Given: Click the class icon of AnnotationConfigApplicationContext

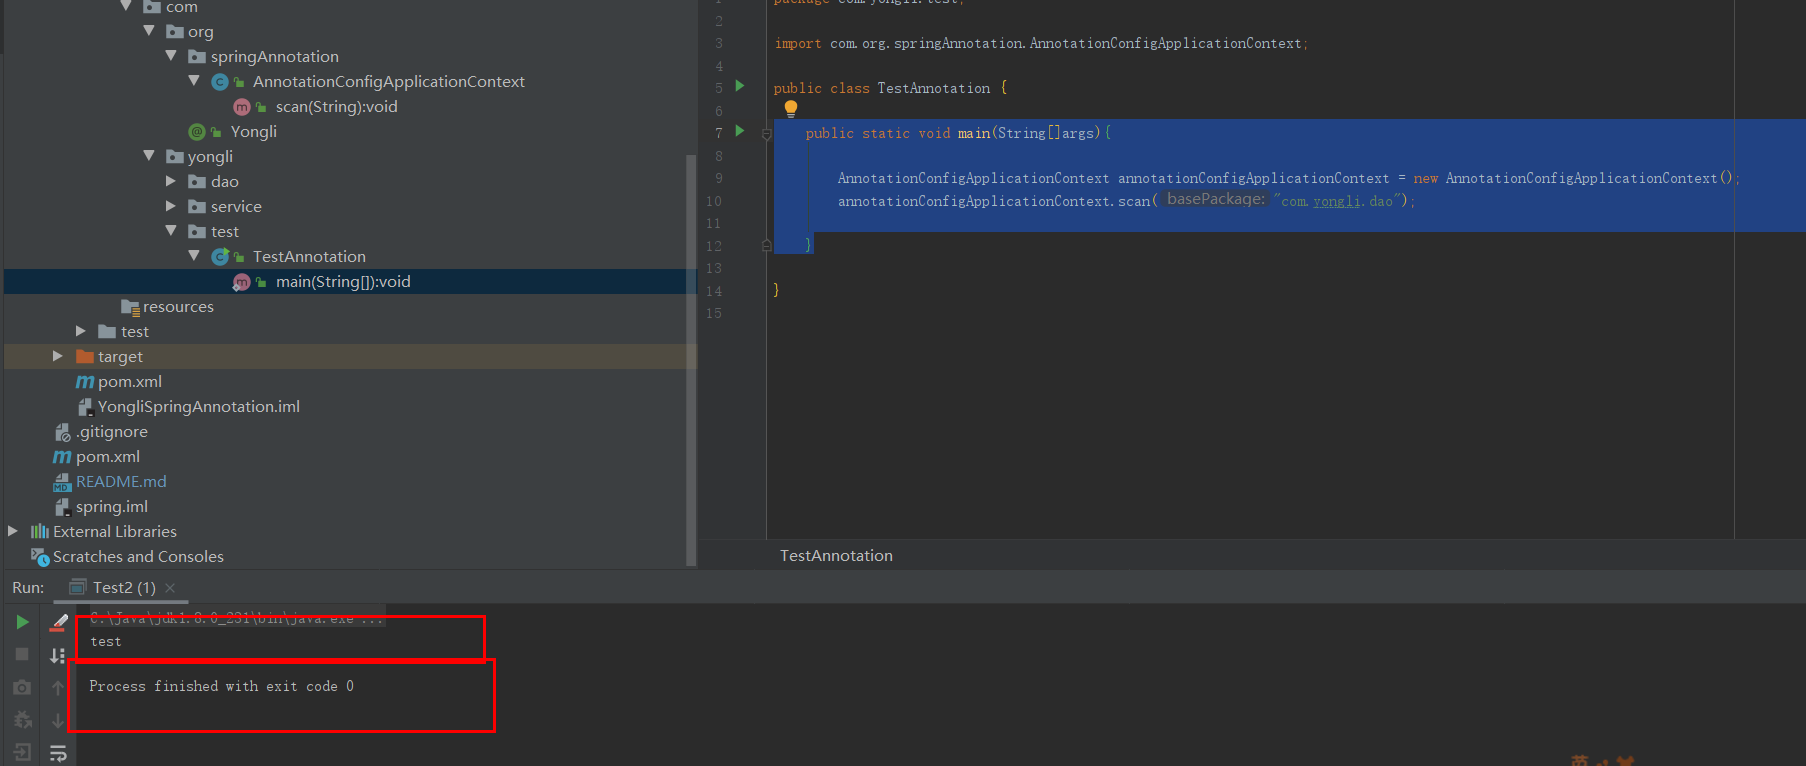Looking at the screenshot, I should (x=220, y=82).
